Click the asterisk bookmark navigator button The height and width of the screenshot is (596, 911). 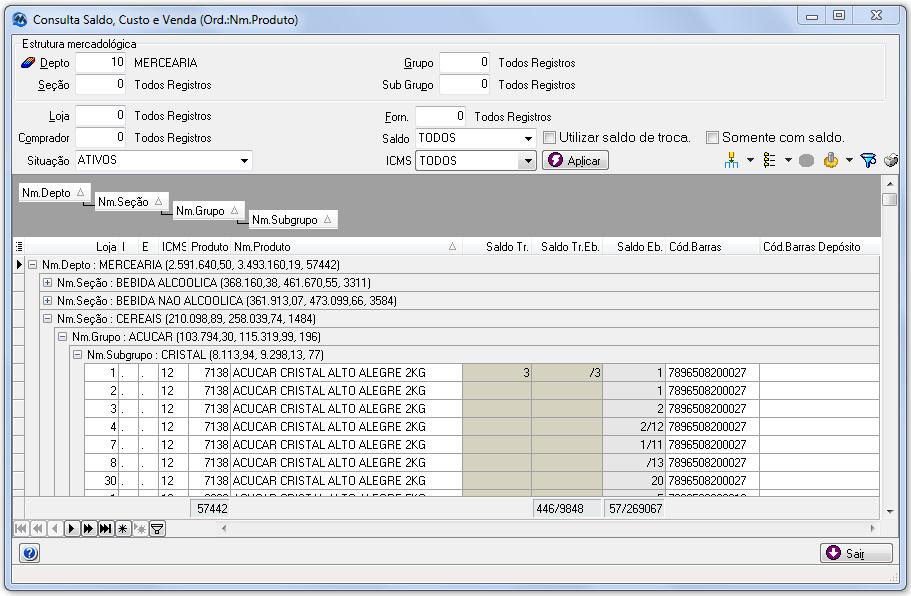(123, 529)
